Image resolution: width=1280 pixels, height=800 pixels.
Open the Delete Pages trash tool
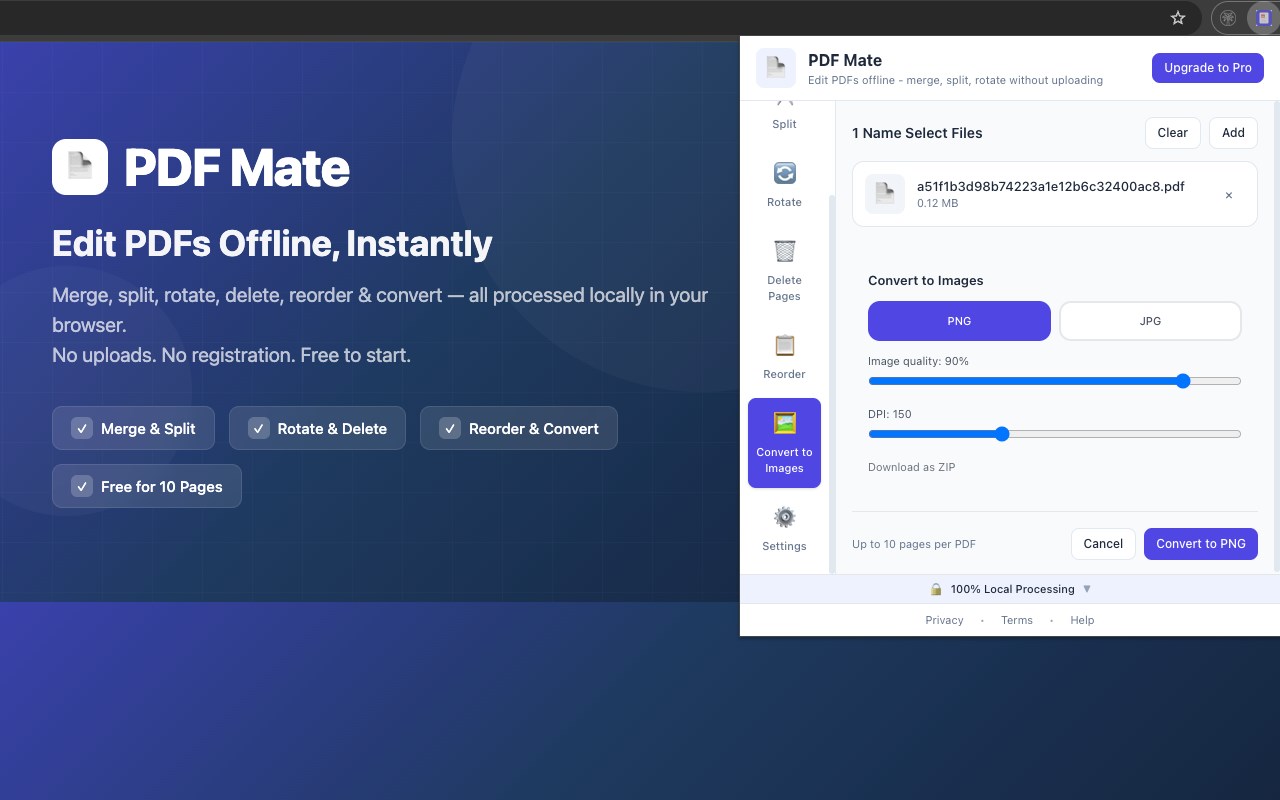(784, 270)
